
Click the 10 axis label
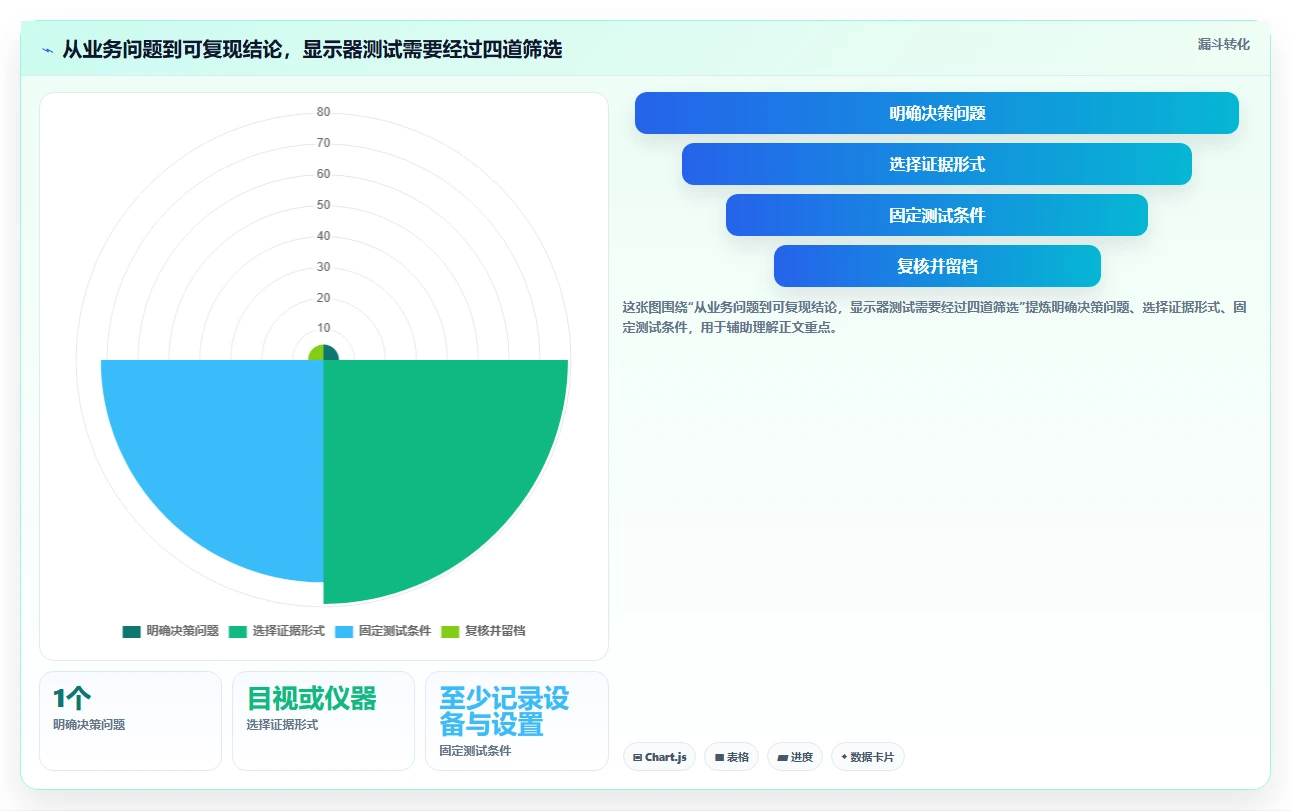click(324, 328)
